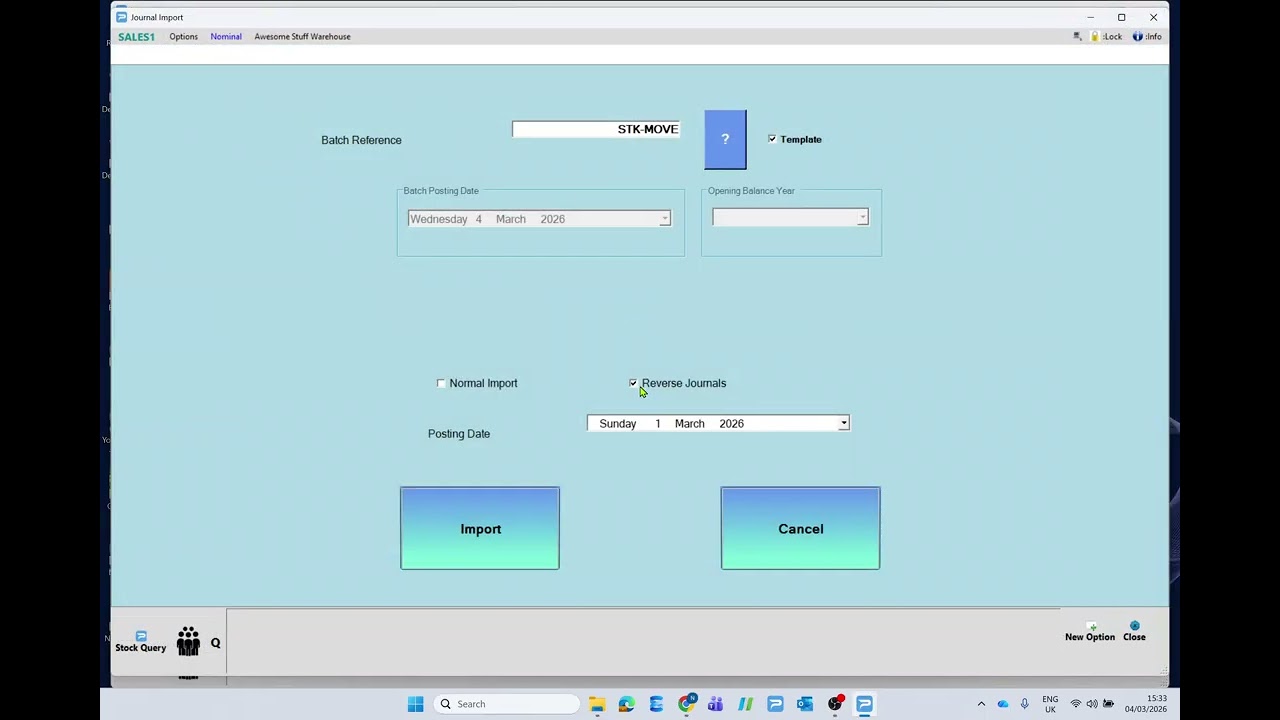The image size is (1280, 720).
Task: Lock the session with the Lock icon
Action: [x=1106, y=36]
